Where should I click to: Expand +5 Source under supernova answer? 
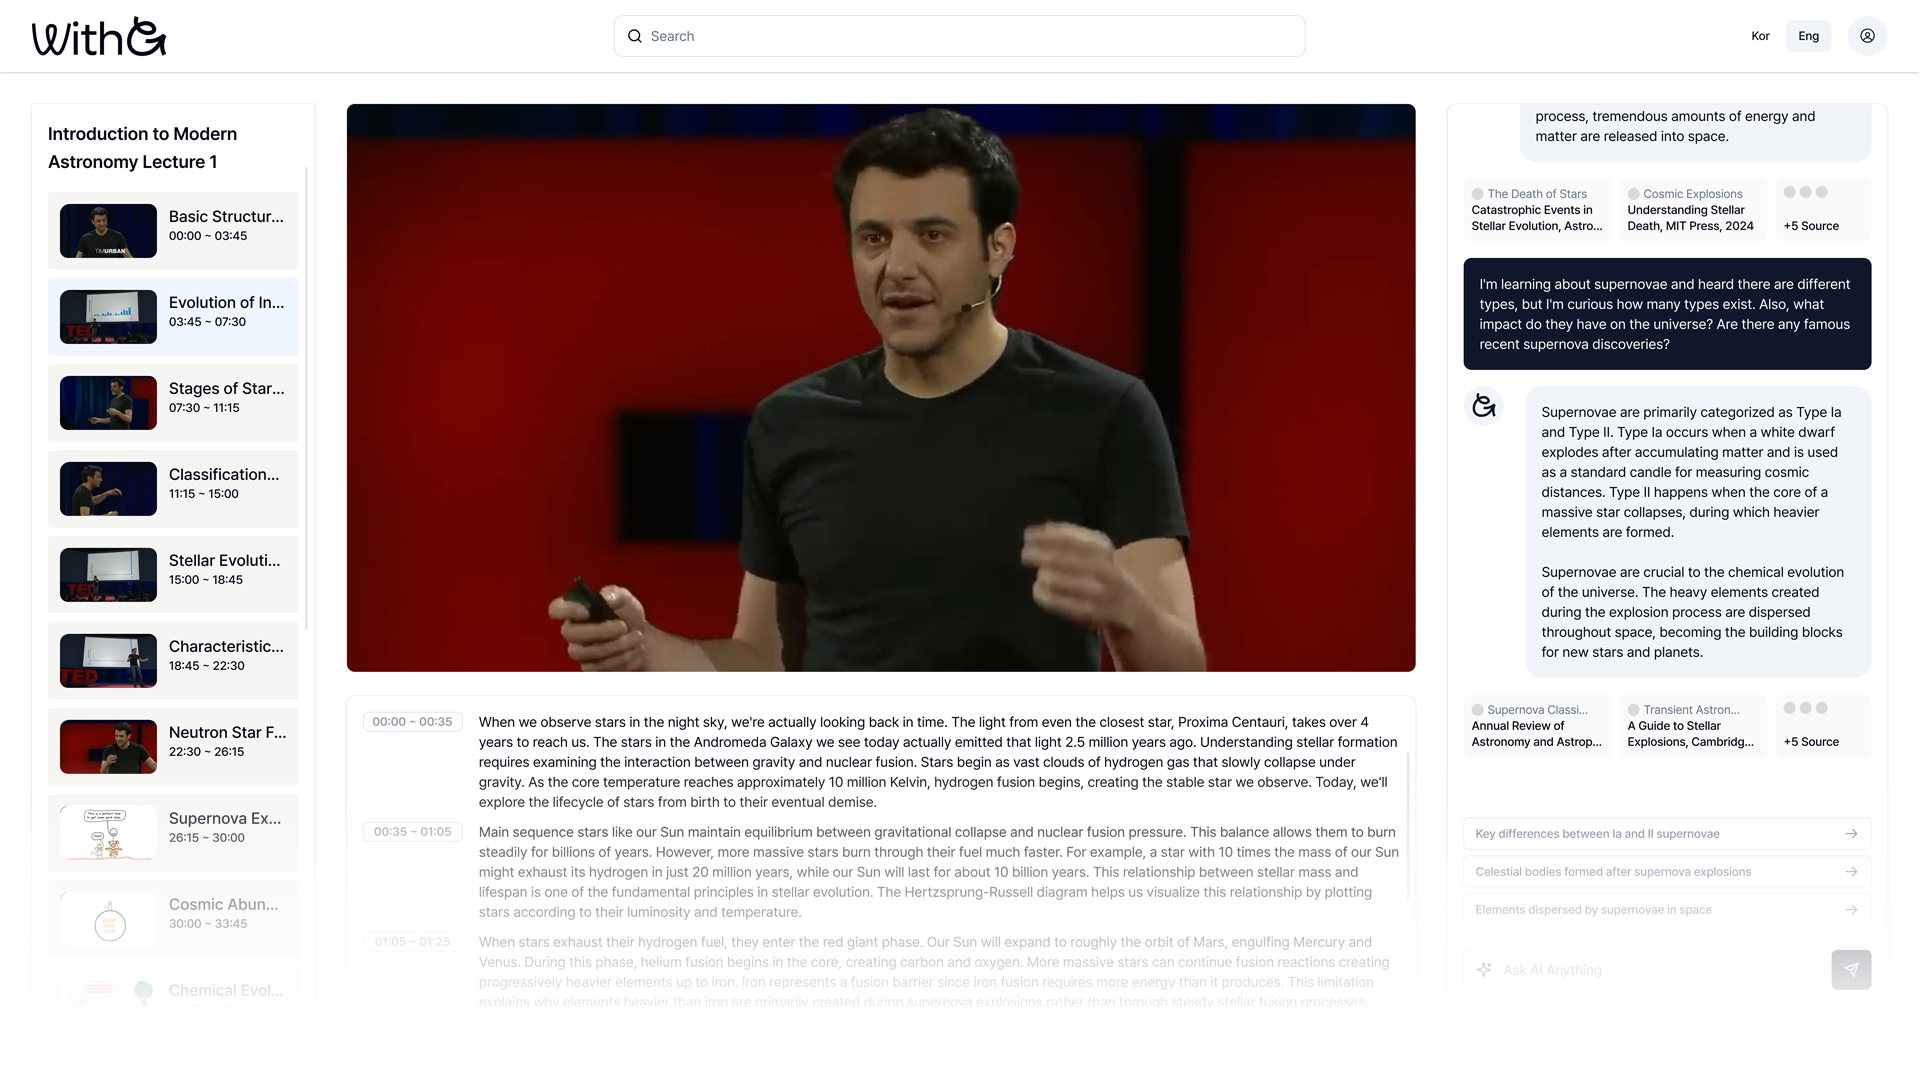(x=1811, y=742)
